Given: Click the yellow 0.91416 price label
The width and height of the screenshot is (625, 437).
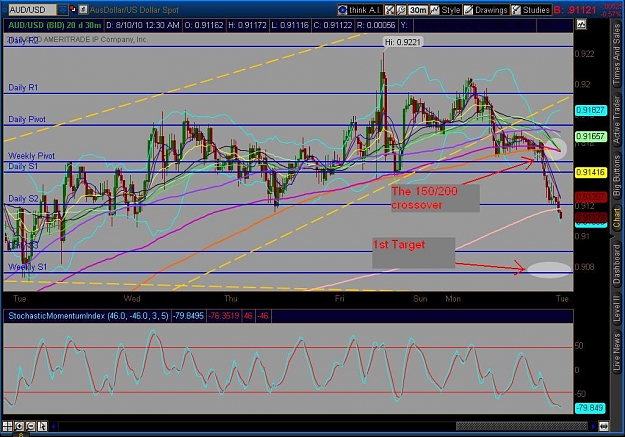Looking at the screenshot, I should 591,172.
